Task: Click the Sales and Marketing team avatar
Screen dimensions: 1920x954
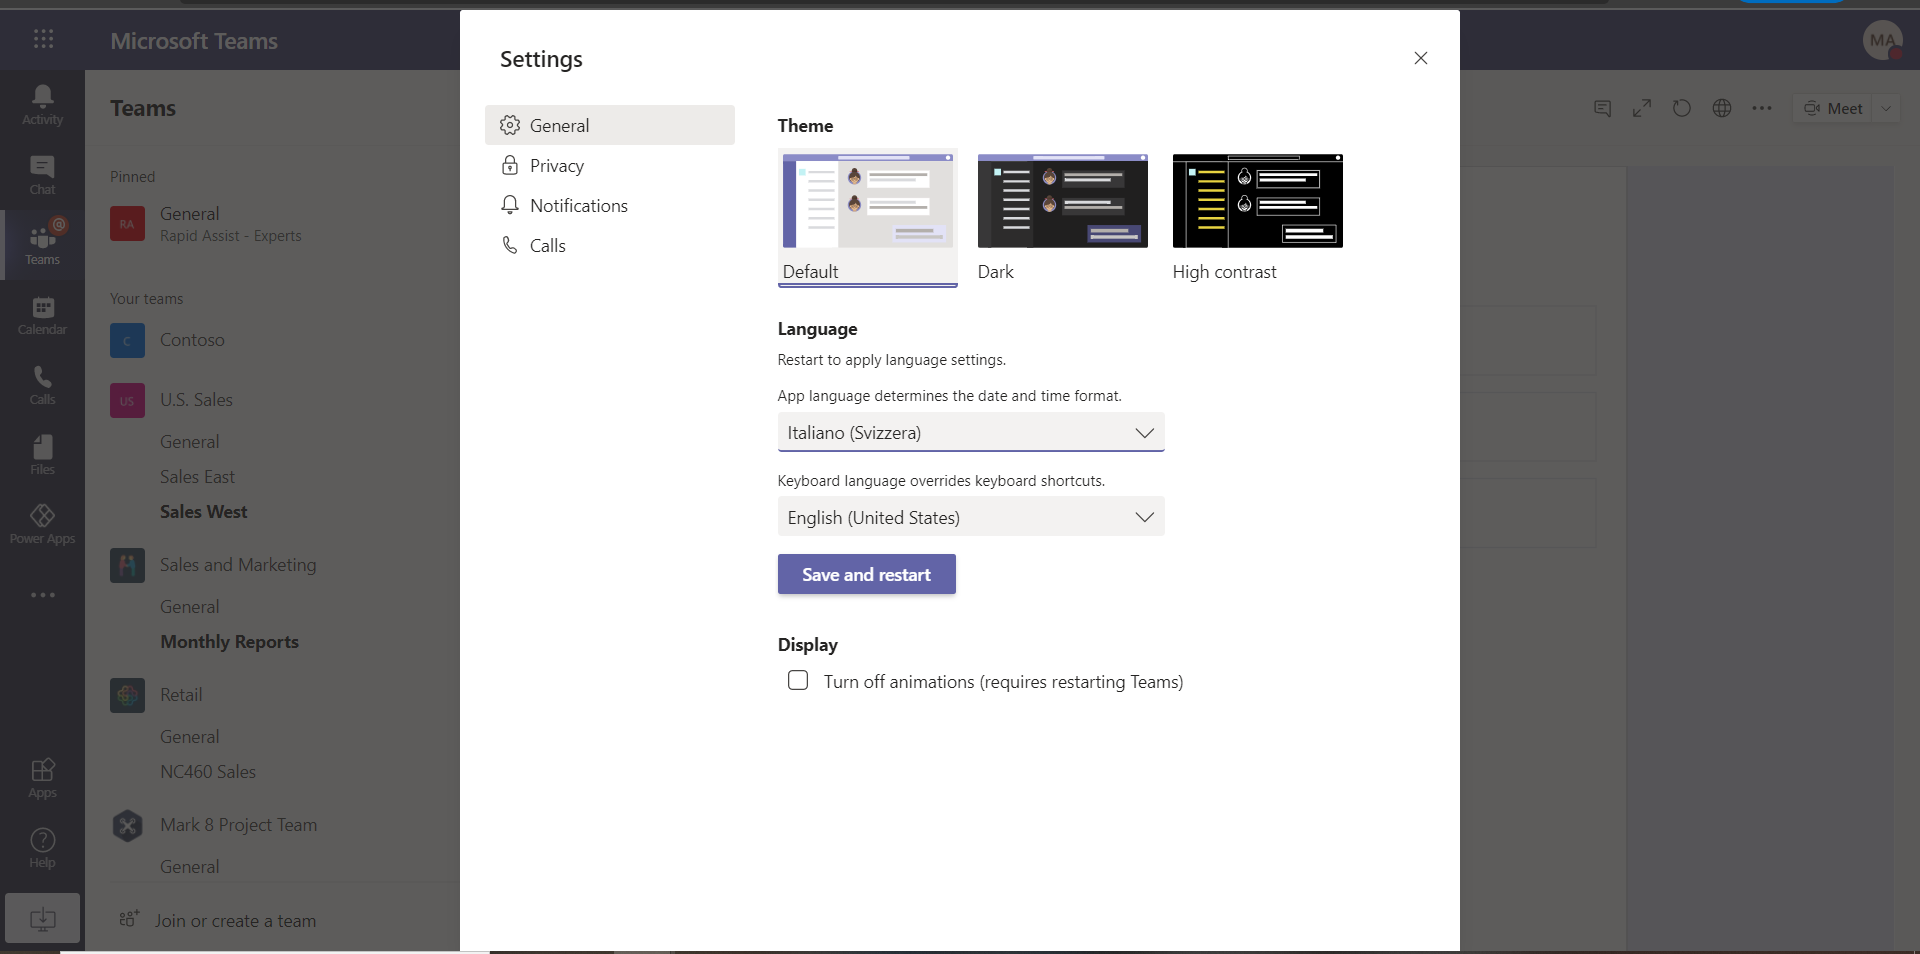Action: tap(127, 565)
